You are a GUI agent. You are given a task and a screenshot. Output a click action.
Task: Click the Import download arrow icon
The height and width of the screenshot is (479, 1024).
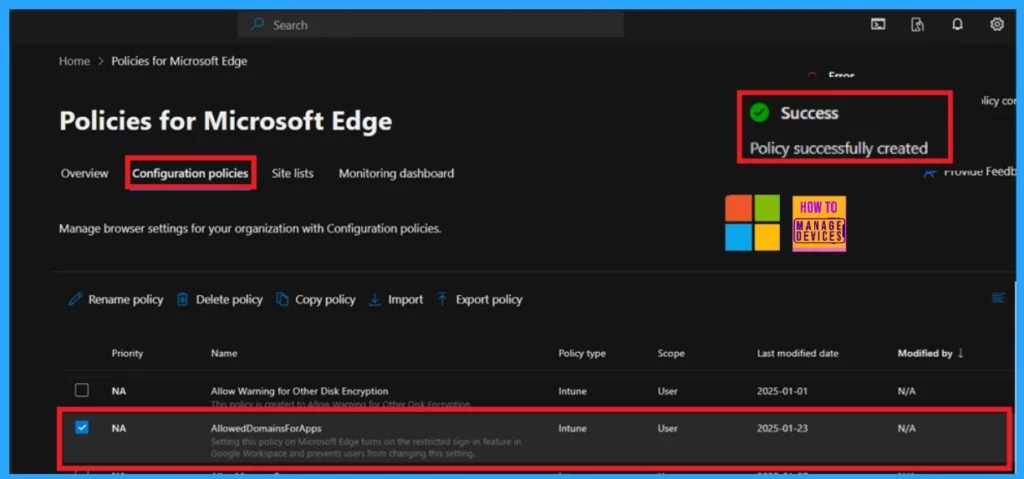click(x=375, y=299)
